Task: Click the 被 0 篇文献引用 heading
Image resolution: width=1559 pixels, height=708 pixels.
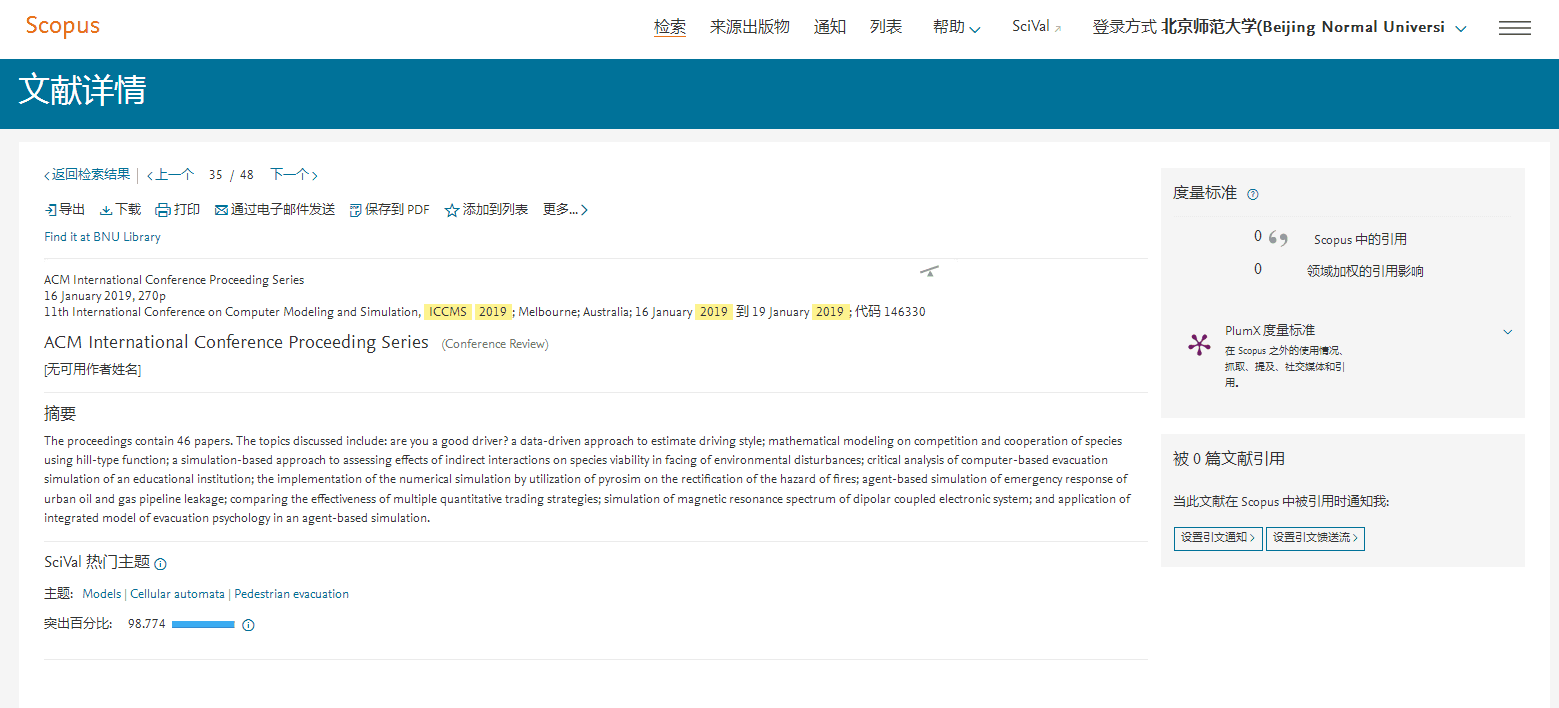Action: tap(1229, 459)
